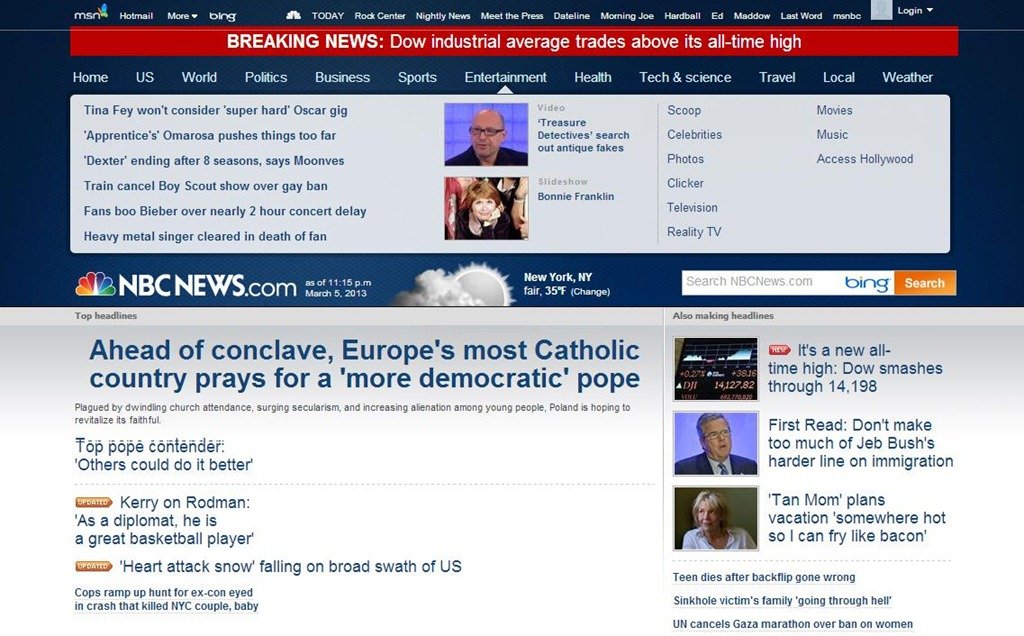The height and width of the screenshot is (636, 1024).
Task: Click the red Breaking News banner
Action: coord(514,41)
